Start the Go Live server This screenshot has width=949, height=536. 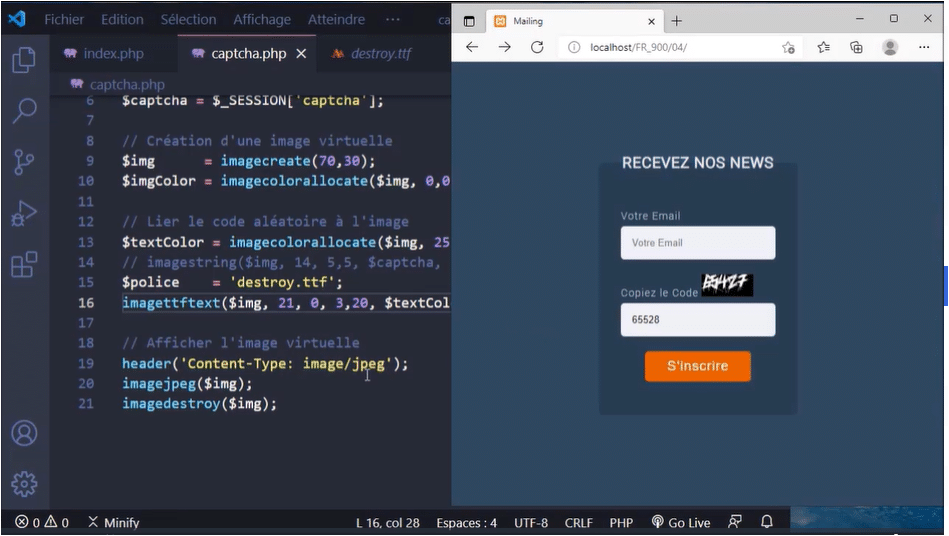point(681,522)
